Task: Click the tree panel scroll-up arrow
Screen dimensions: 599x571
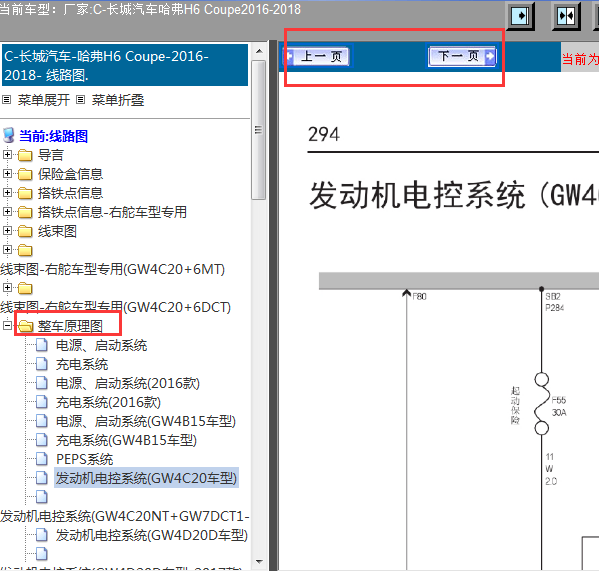Action: coord(259,52)
